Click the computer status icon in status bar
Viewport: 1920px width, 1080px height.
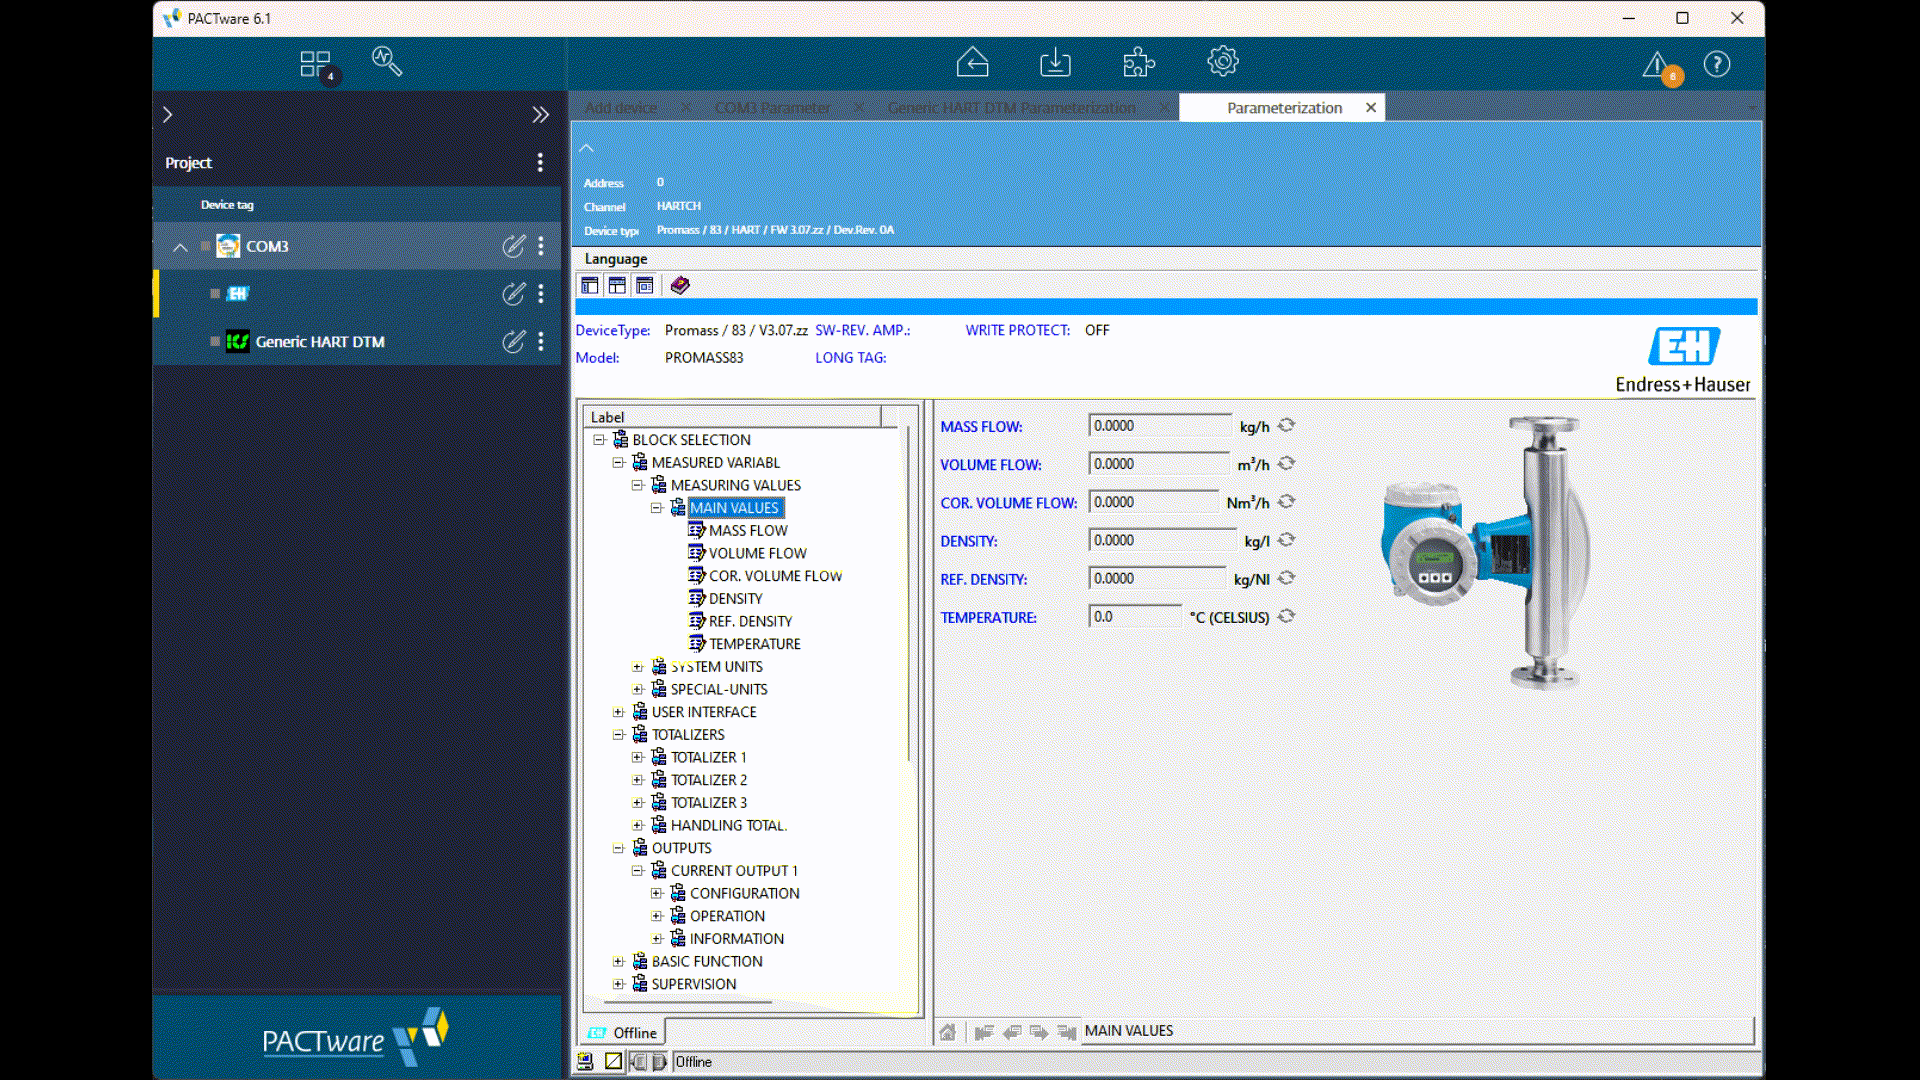click(x=586, y=1062)
